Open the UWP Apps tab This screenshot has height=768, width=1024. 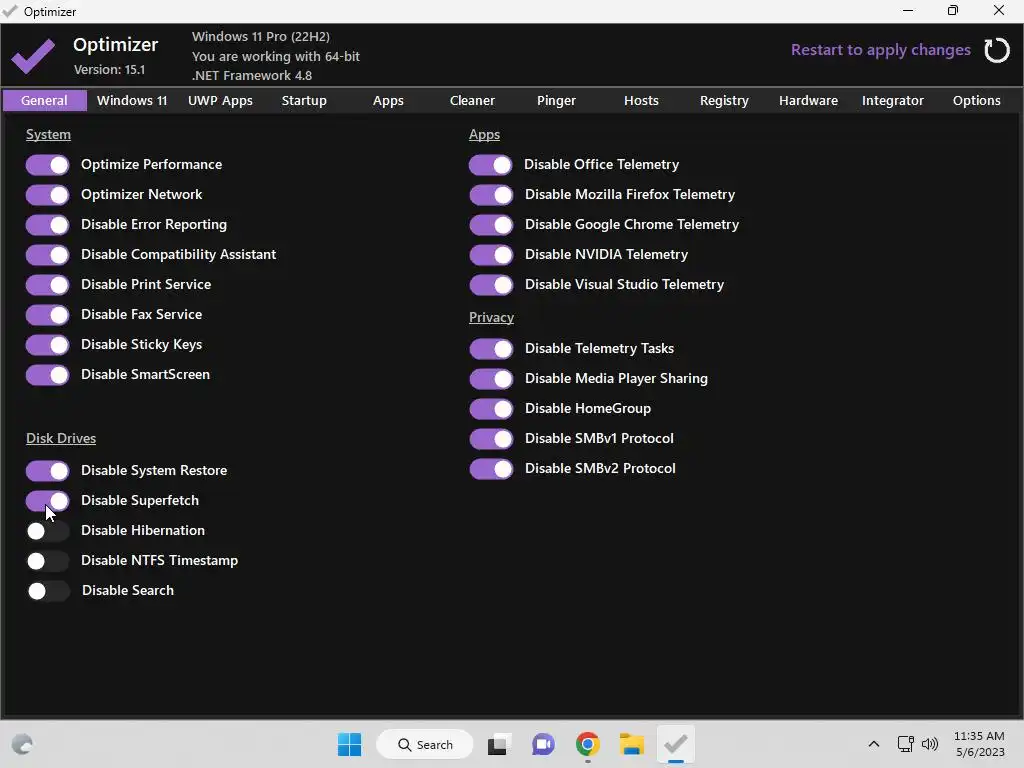point(220,101)
